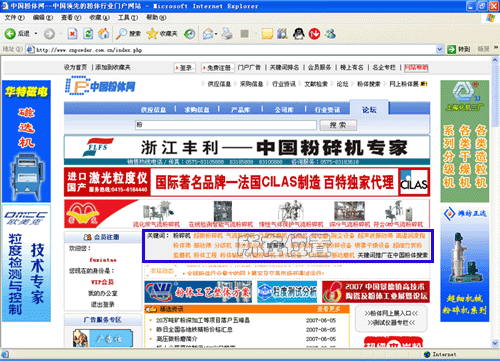Viewport: 500px width, 361px height.
Task: Open the QQ penguin toolbar icon
Action: [x=299, y=34]
